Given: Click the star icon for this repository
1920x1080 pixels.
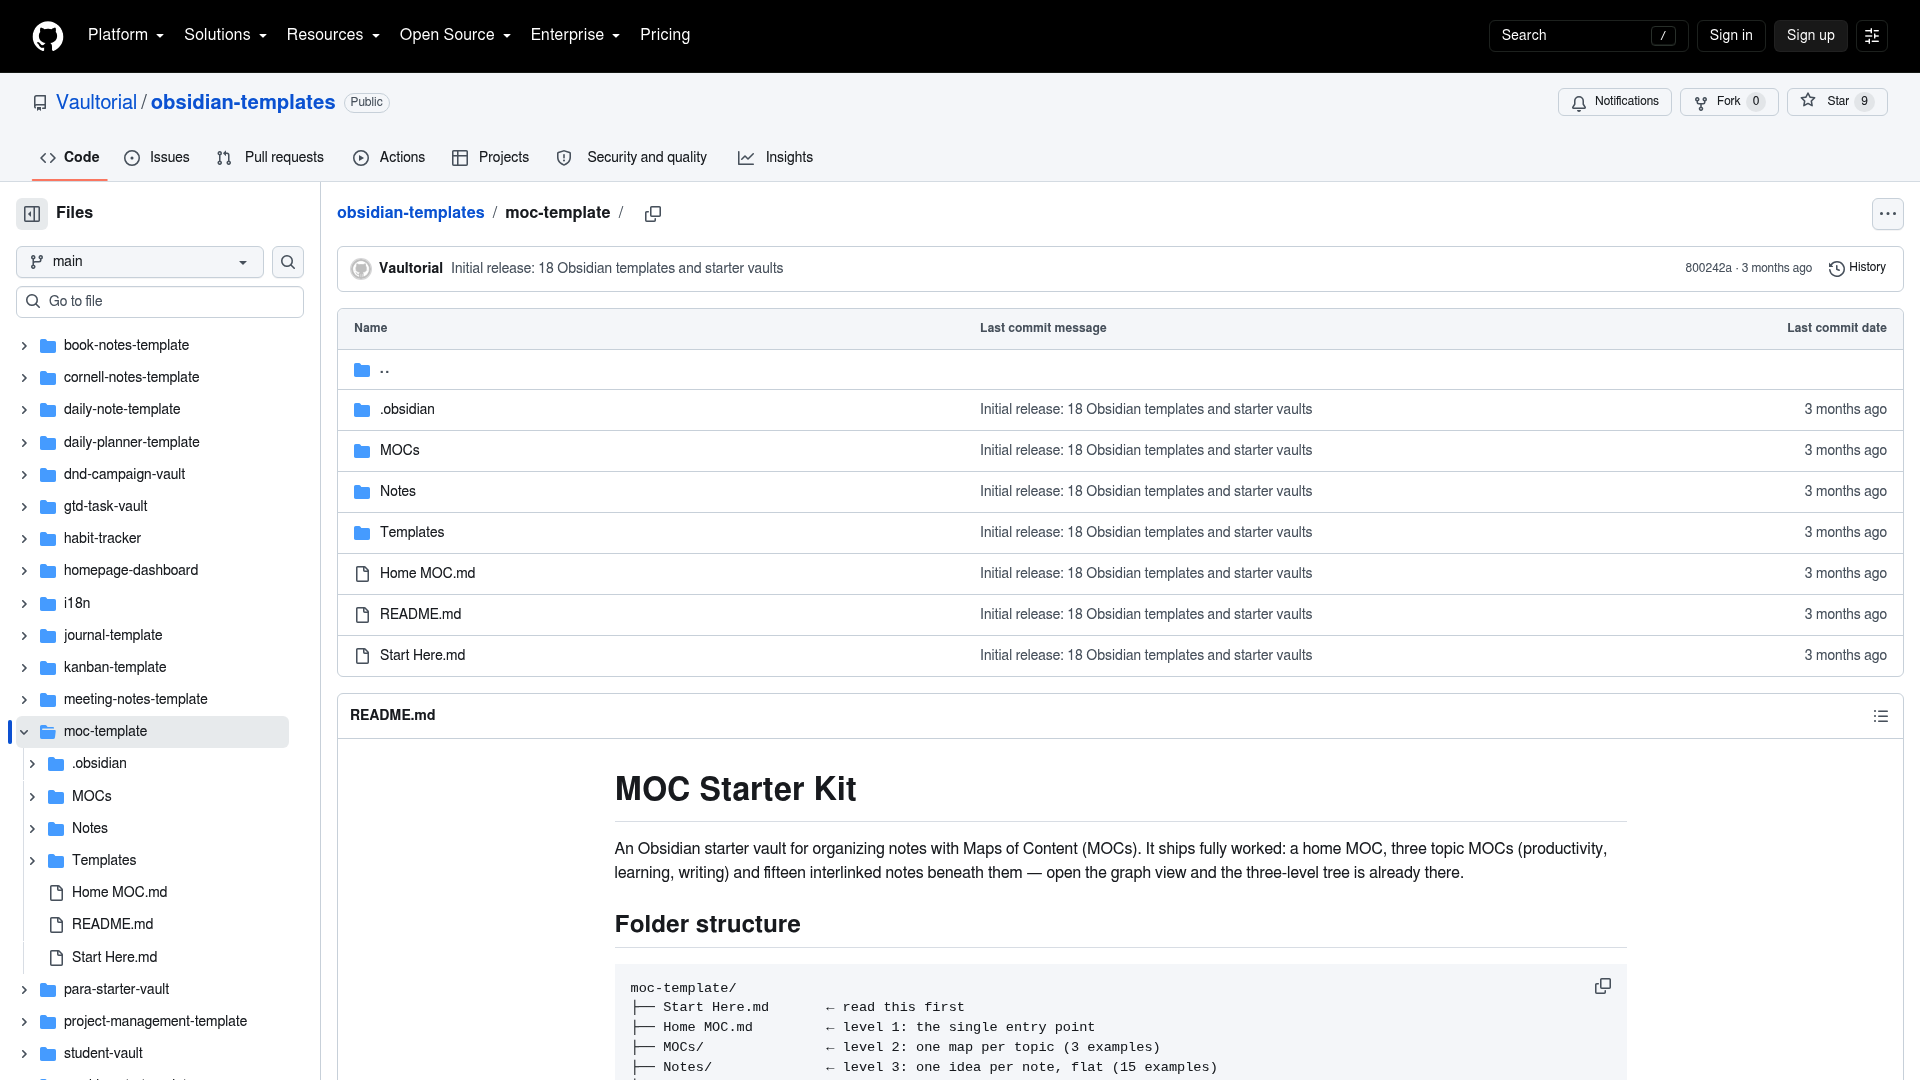Looking at the screenshot, I should coord(1808,100).
